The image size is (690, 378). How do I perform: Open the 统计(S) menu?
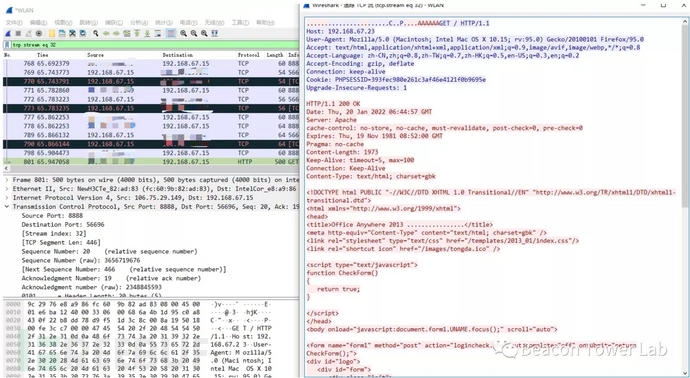(x=164, y=22)
